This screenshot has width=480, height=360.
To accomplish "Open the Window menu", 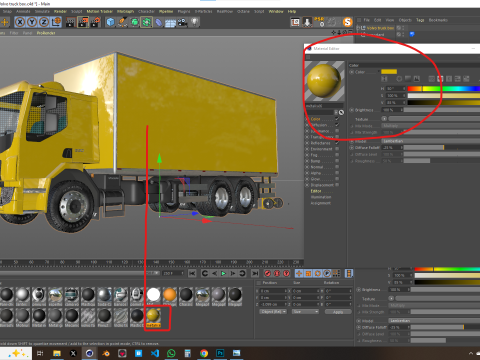I will coord(276,11).
